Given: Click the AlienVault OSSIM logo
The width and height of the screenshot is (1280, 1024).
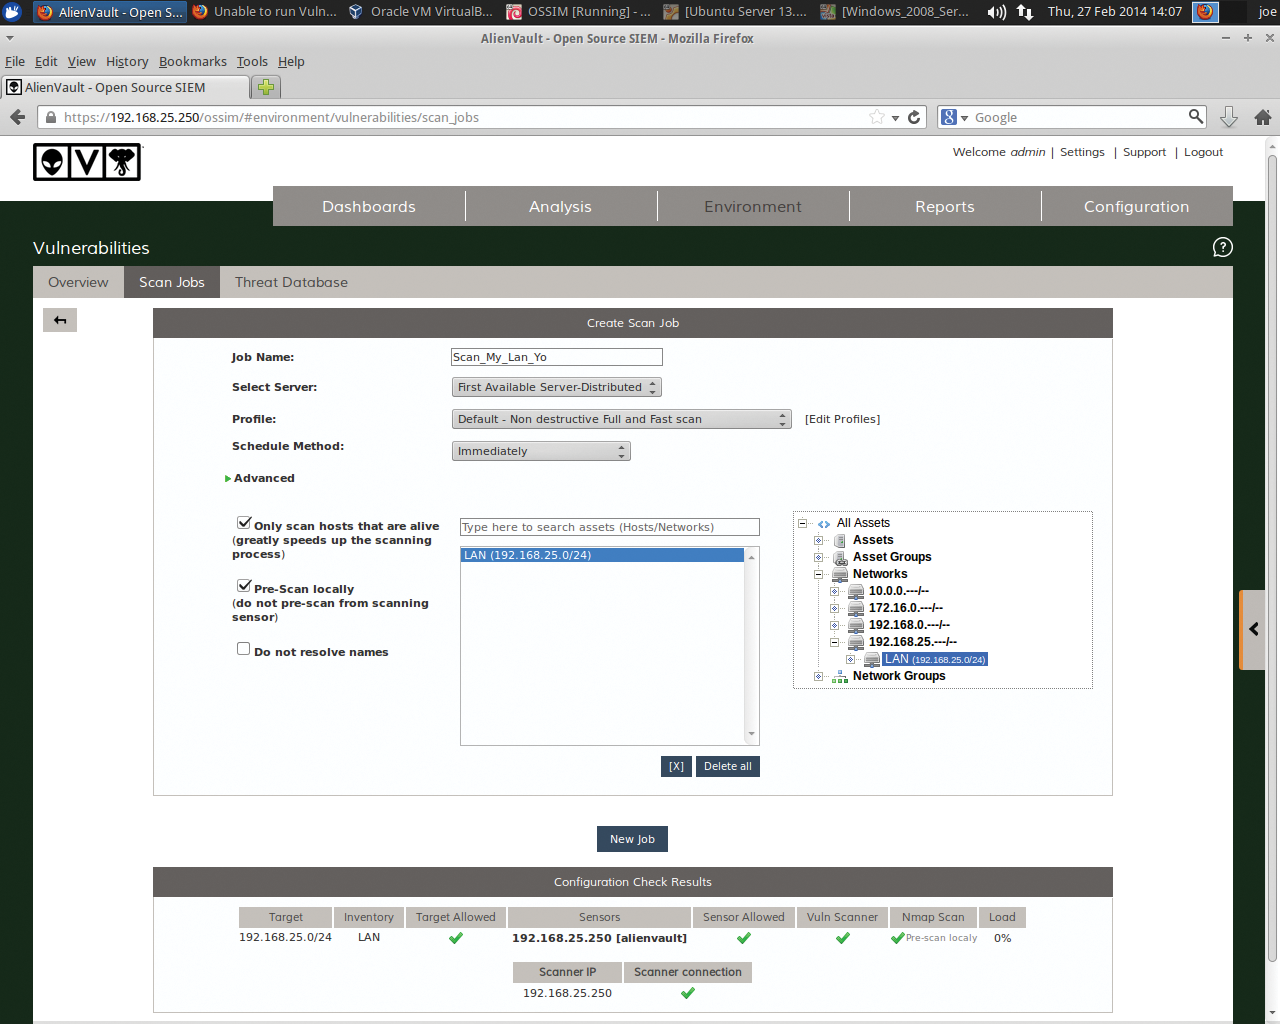Looking at the screenshot, I should click(87, 162).
